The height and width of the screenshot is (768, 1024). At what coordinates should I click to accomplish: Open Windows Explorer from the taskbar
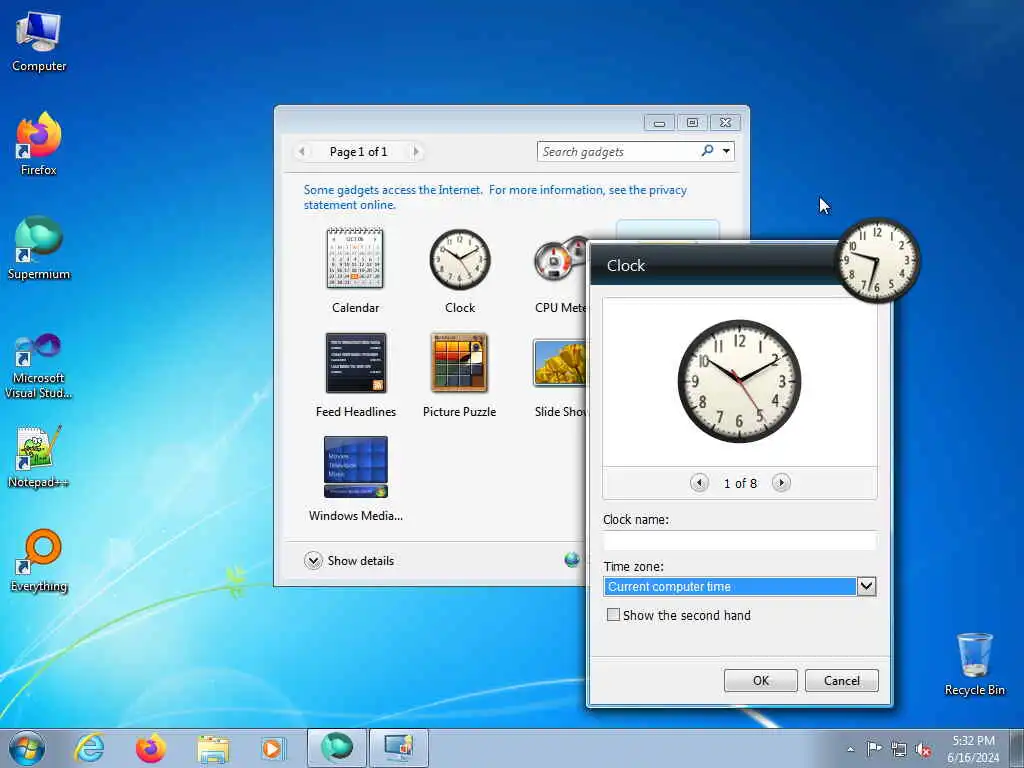[213, 749]
